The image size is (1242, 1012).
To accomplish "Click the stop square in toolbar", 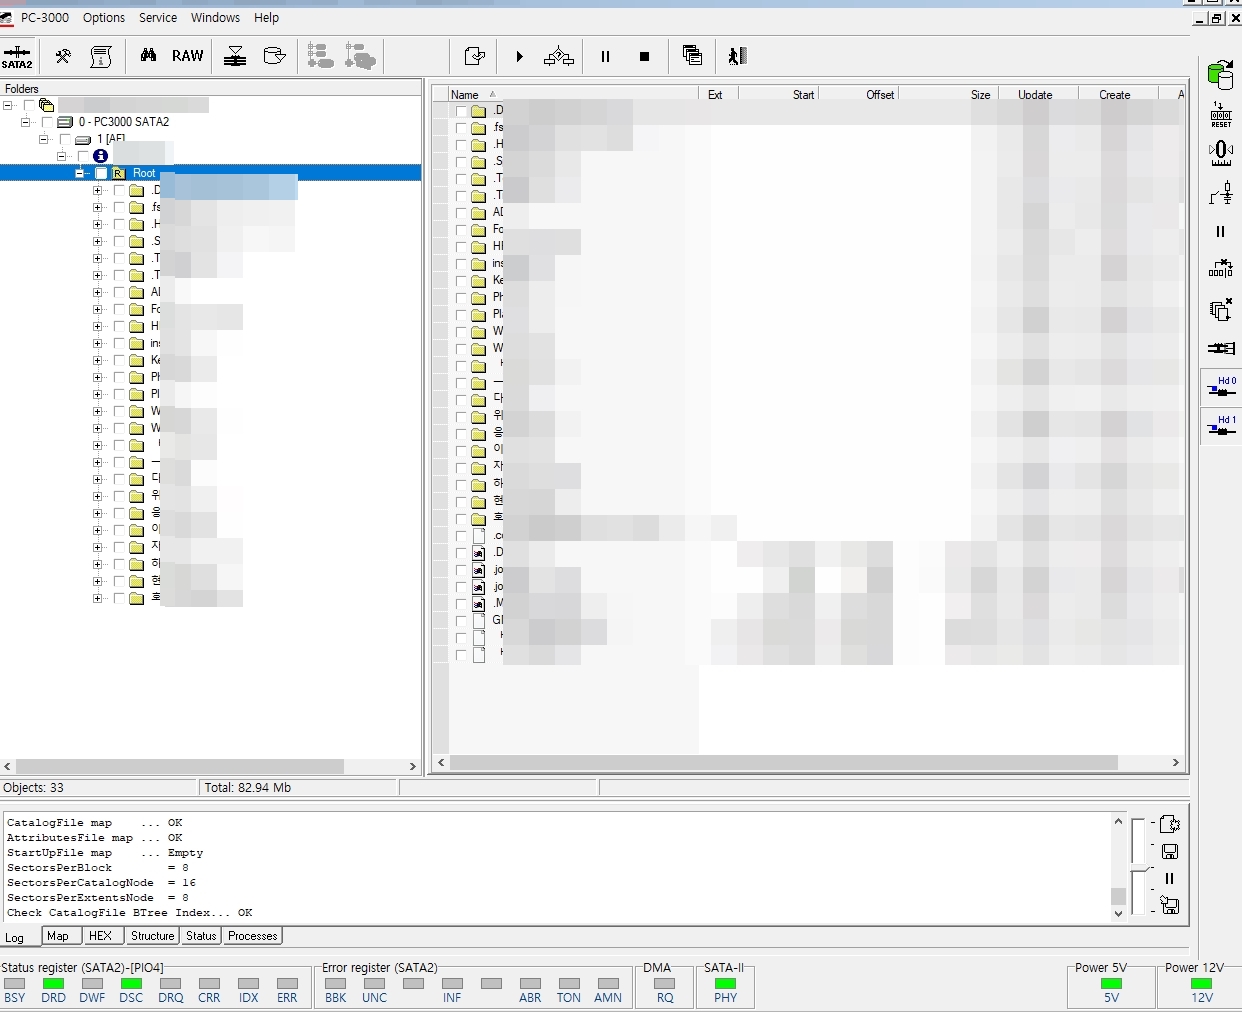I will 644,57.
